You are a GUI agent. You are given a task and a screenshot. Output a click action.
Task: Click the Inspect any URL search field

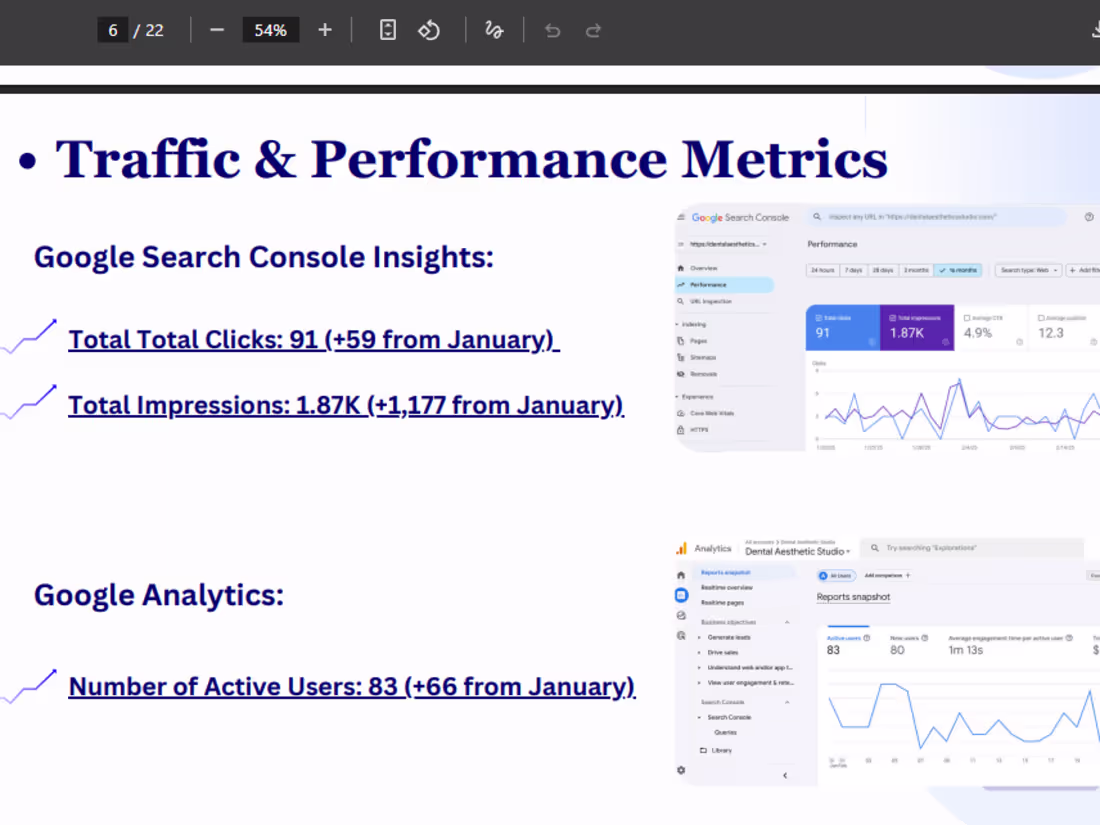[x=937, y=217]
